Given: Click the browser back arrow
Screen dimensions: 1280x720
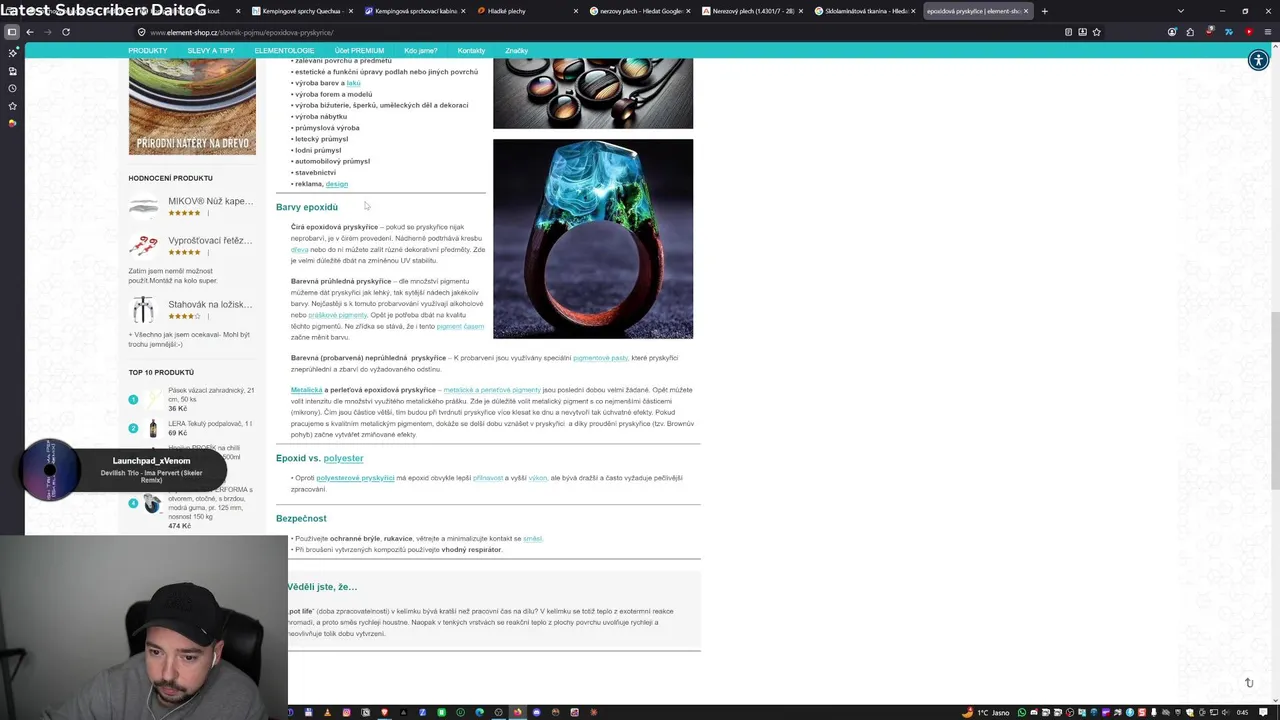Looking at the screenshot, I should click(30, 32).
